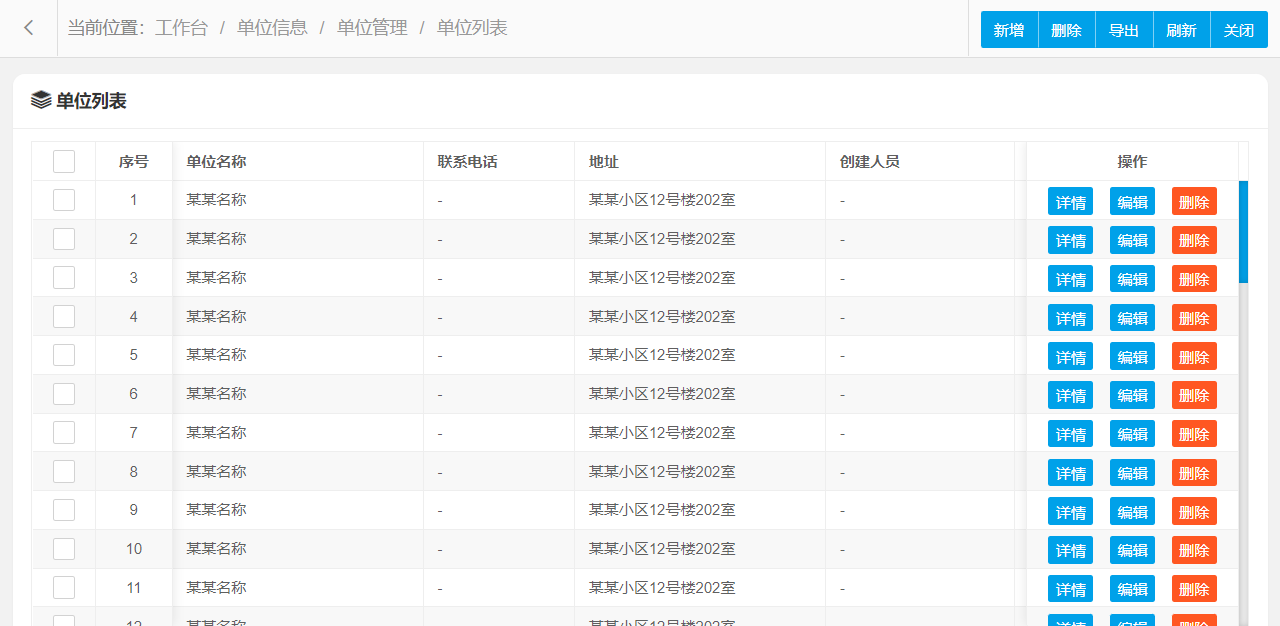The height and width of the screenshot is (626, 1280).
Task: Open row 6 详情 button
Action: [1070, 395]
